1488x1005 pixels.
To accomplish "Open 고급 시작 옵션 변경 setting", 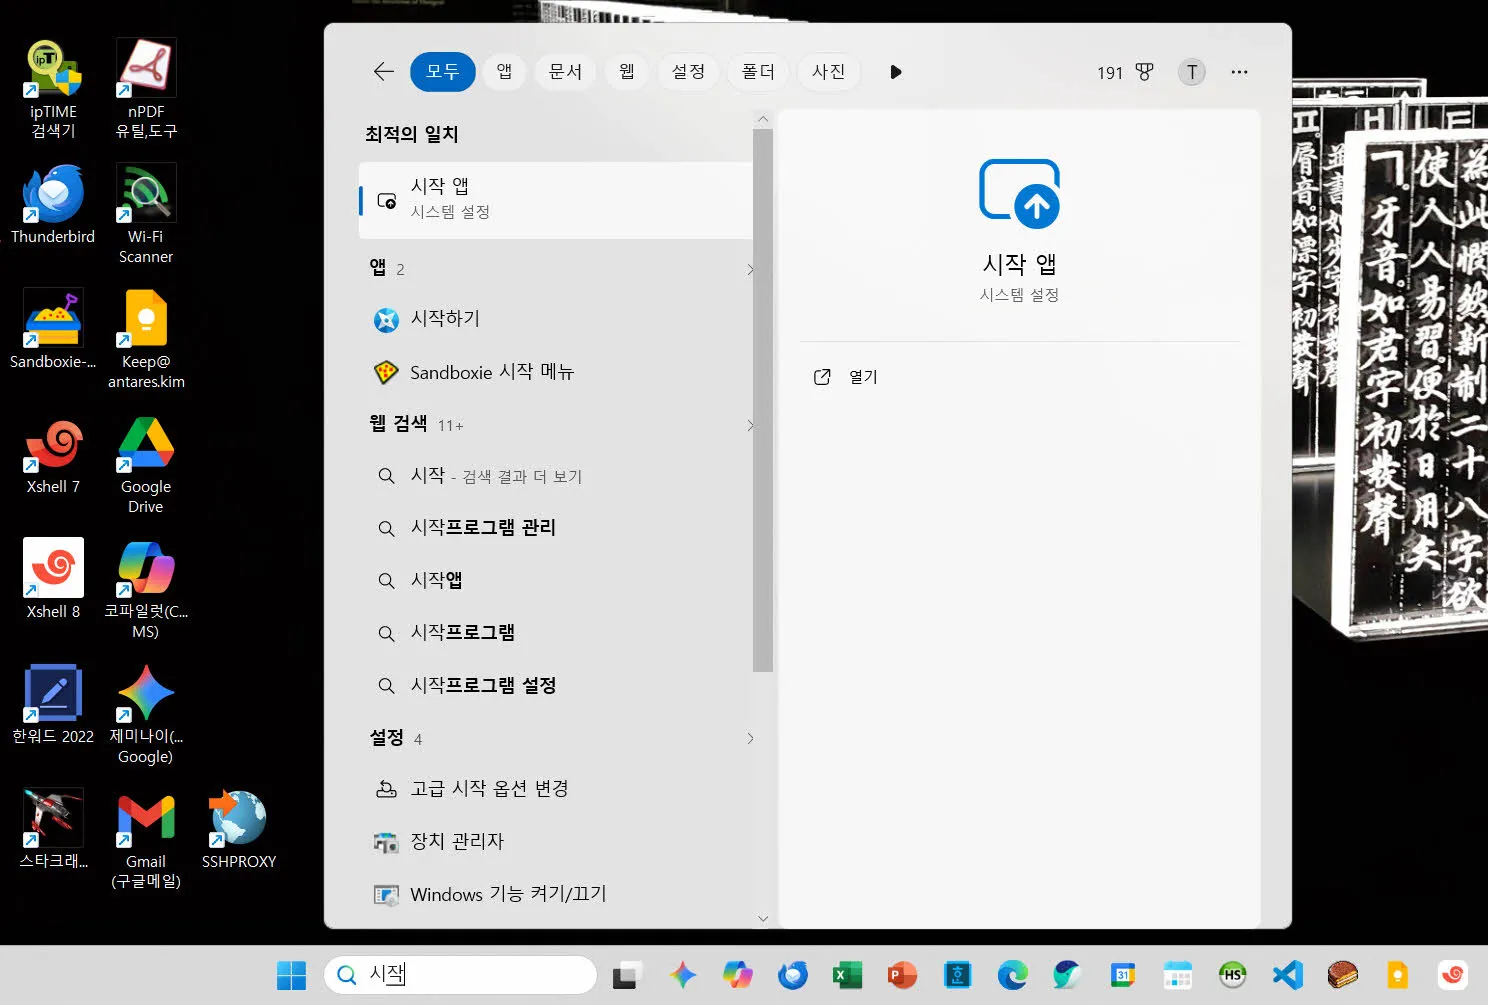I will [555, 789].
